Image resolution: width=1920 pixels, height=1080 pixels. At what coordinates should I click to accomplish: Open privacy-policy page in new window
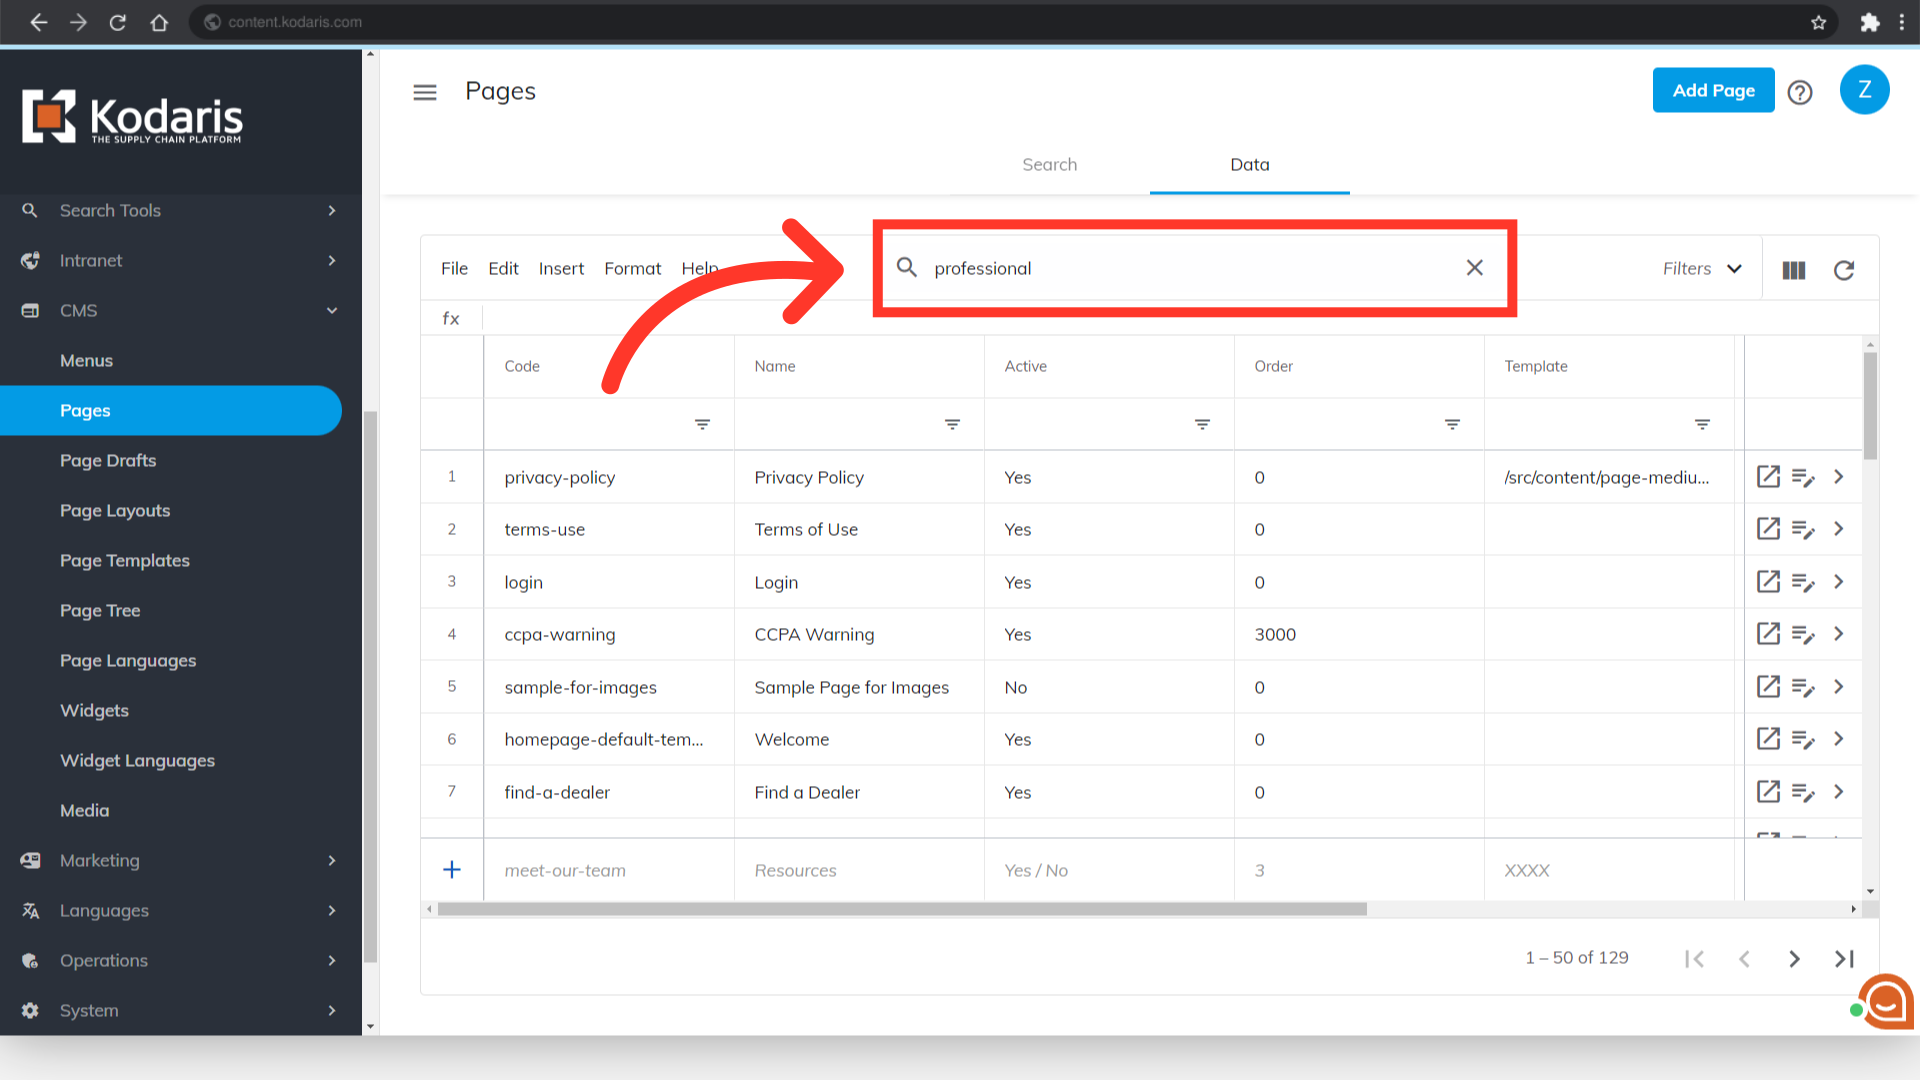(x=1768, y=477)
